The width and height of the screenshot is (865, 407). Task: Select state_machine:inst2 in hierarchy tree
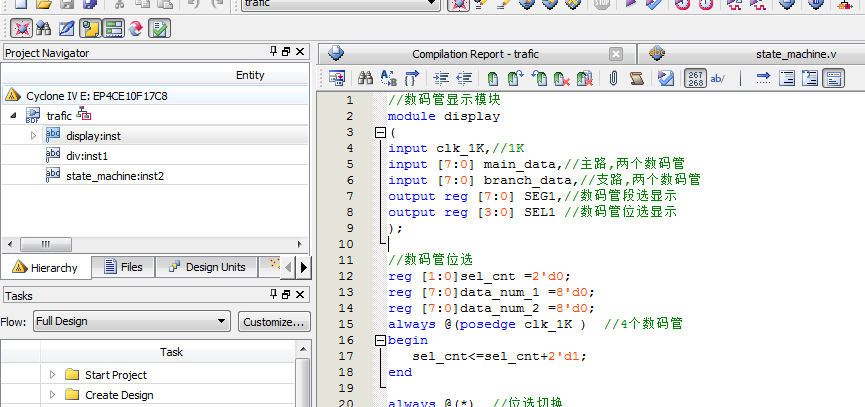pyautogui.click(x=114, y=175)
